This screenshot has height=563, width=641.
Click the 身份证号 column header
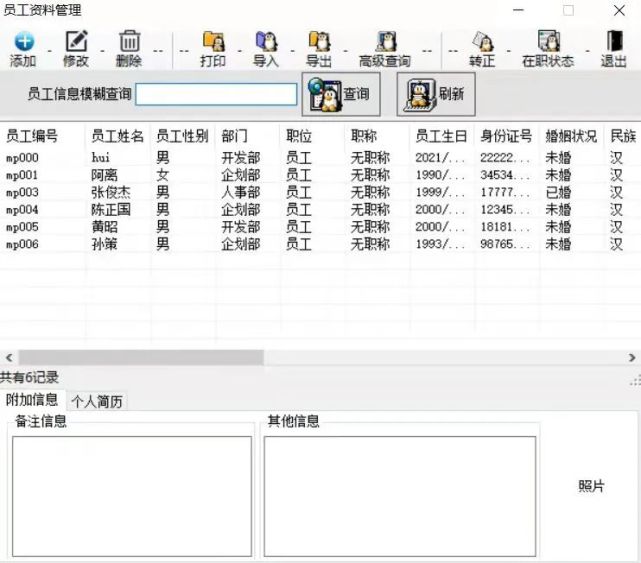(x=506, y=136)
